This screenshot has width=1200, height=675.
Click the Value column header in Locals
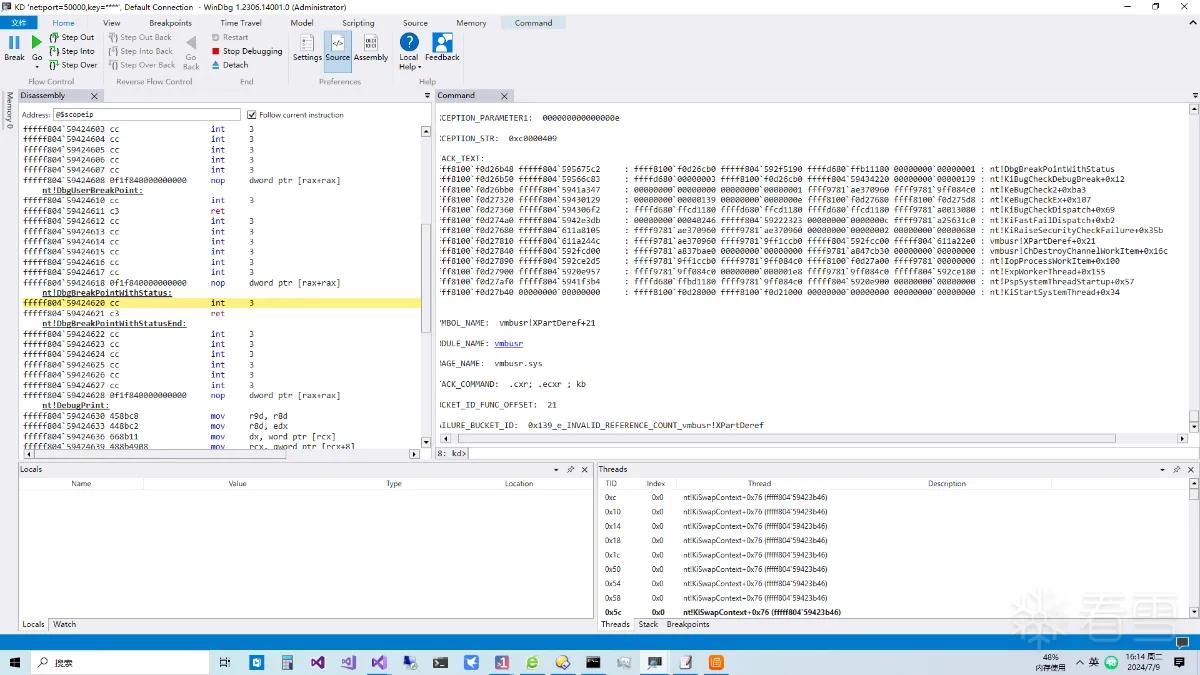[237, 484]
